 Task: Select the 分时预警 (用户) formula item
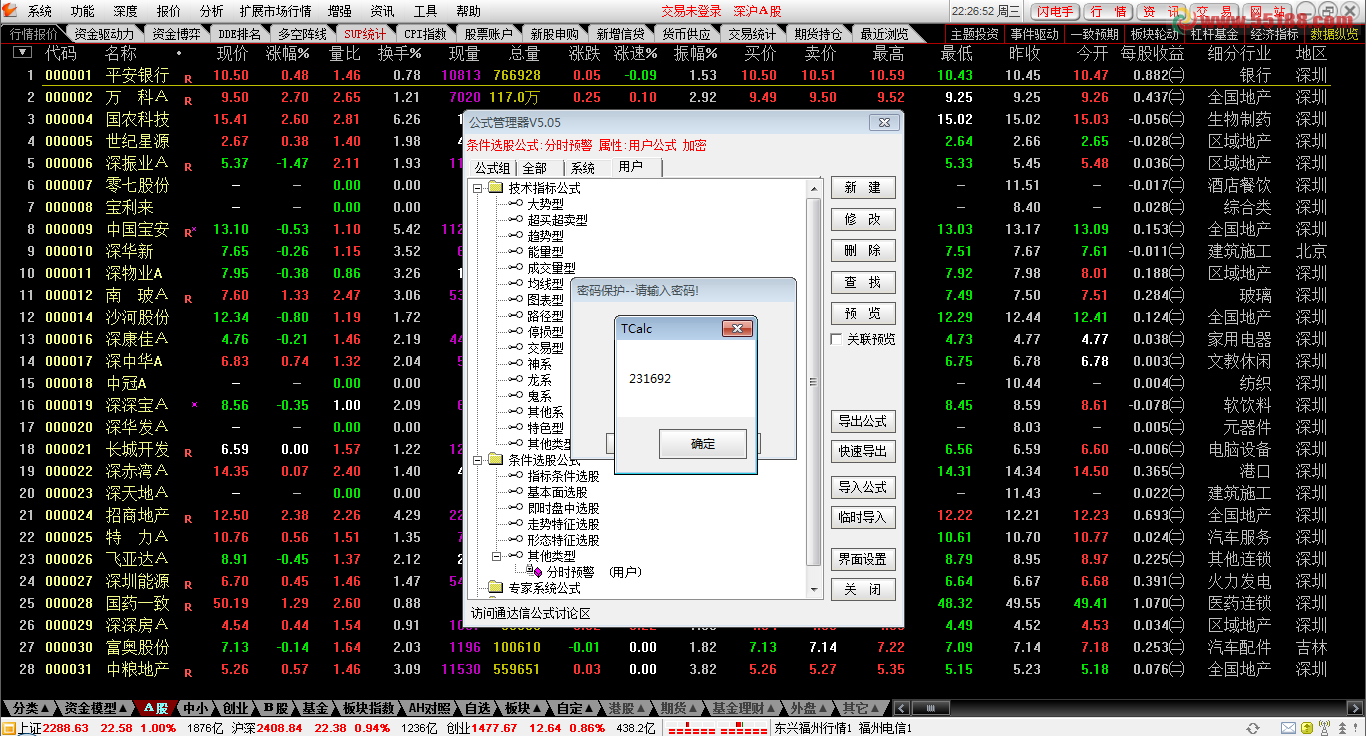pos(593,572)
